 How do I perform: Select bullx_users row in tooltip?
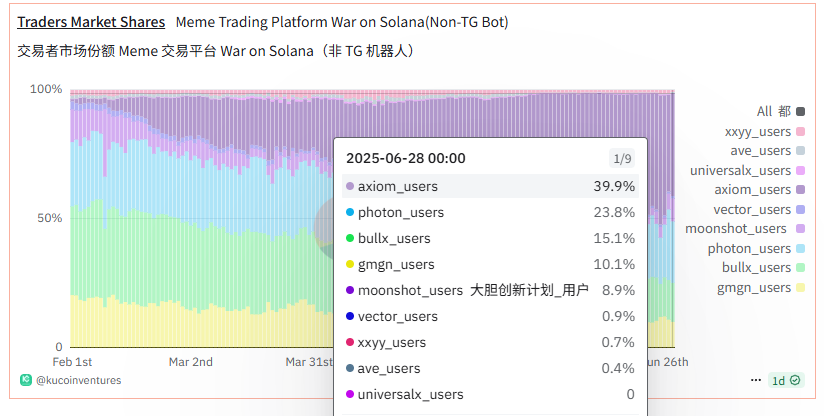point(490,238)
